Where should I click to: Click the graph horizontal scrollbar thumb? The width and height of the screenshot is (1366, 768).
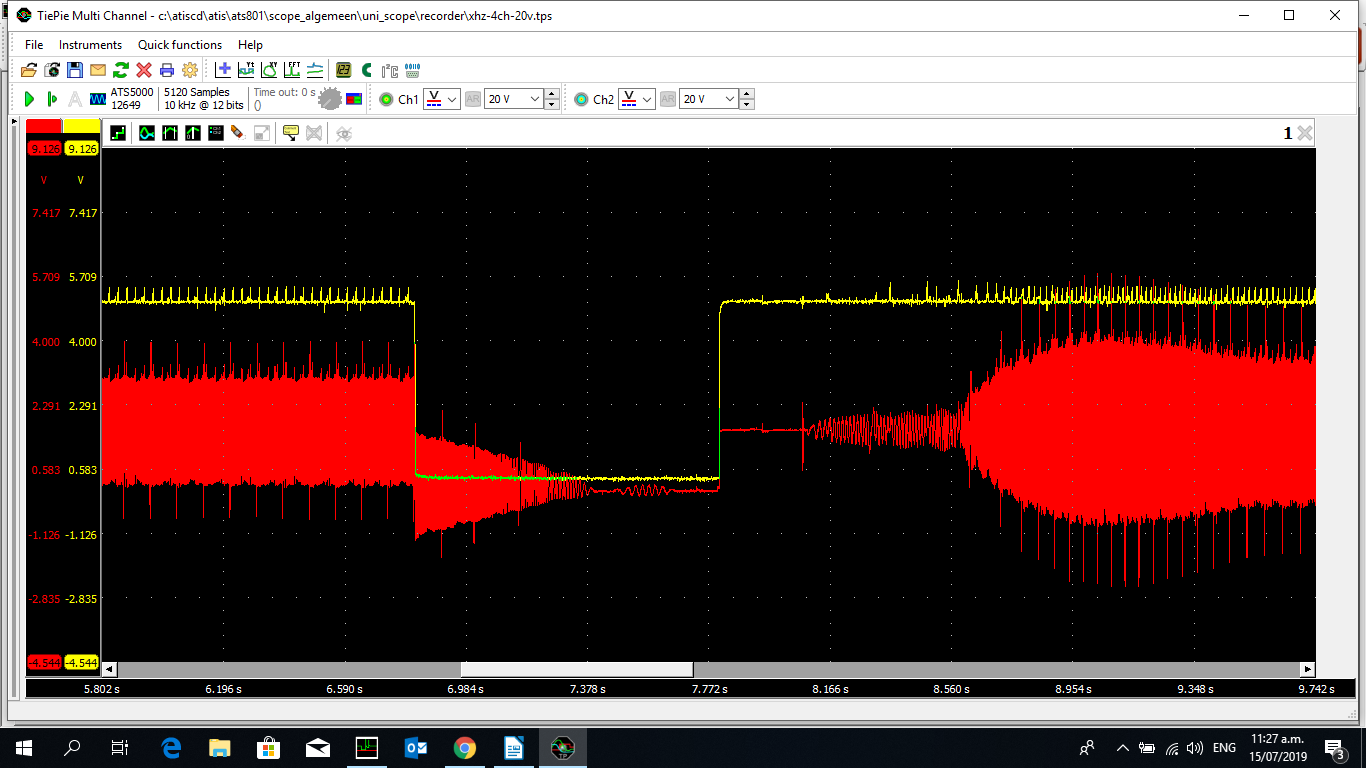coord(577,669)
